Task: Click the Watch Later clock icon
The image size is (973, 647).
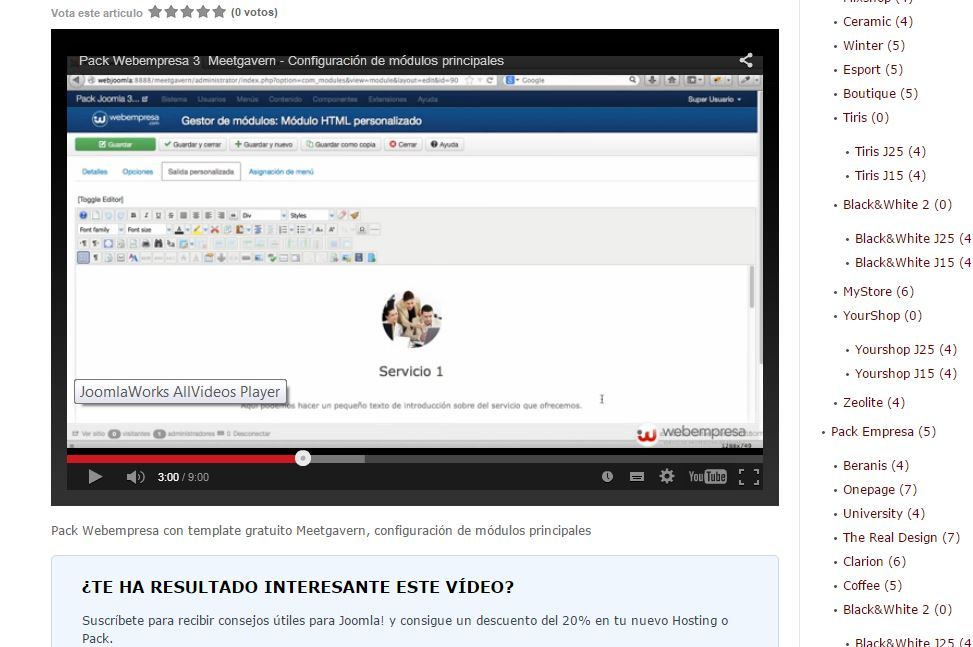Action: [607, 476]
